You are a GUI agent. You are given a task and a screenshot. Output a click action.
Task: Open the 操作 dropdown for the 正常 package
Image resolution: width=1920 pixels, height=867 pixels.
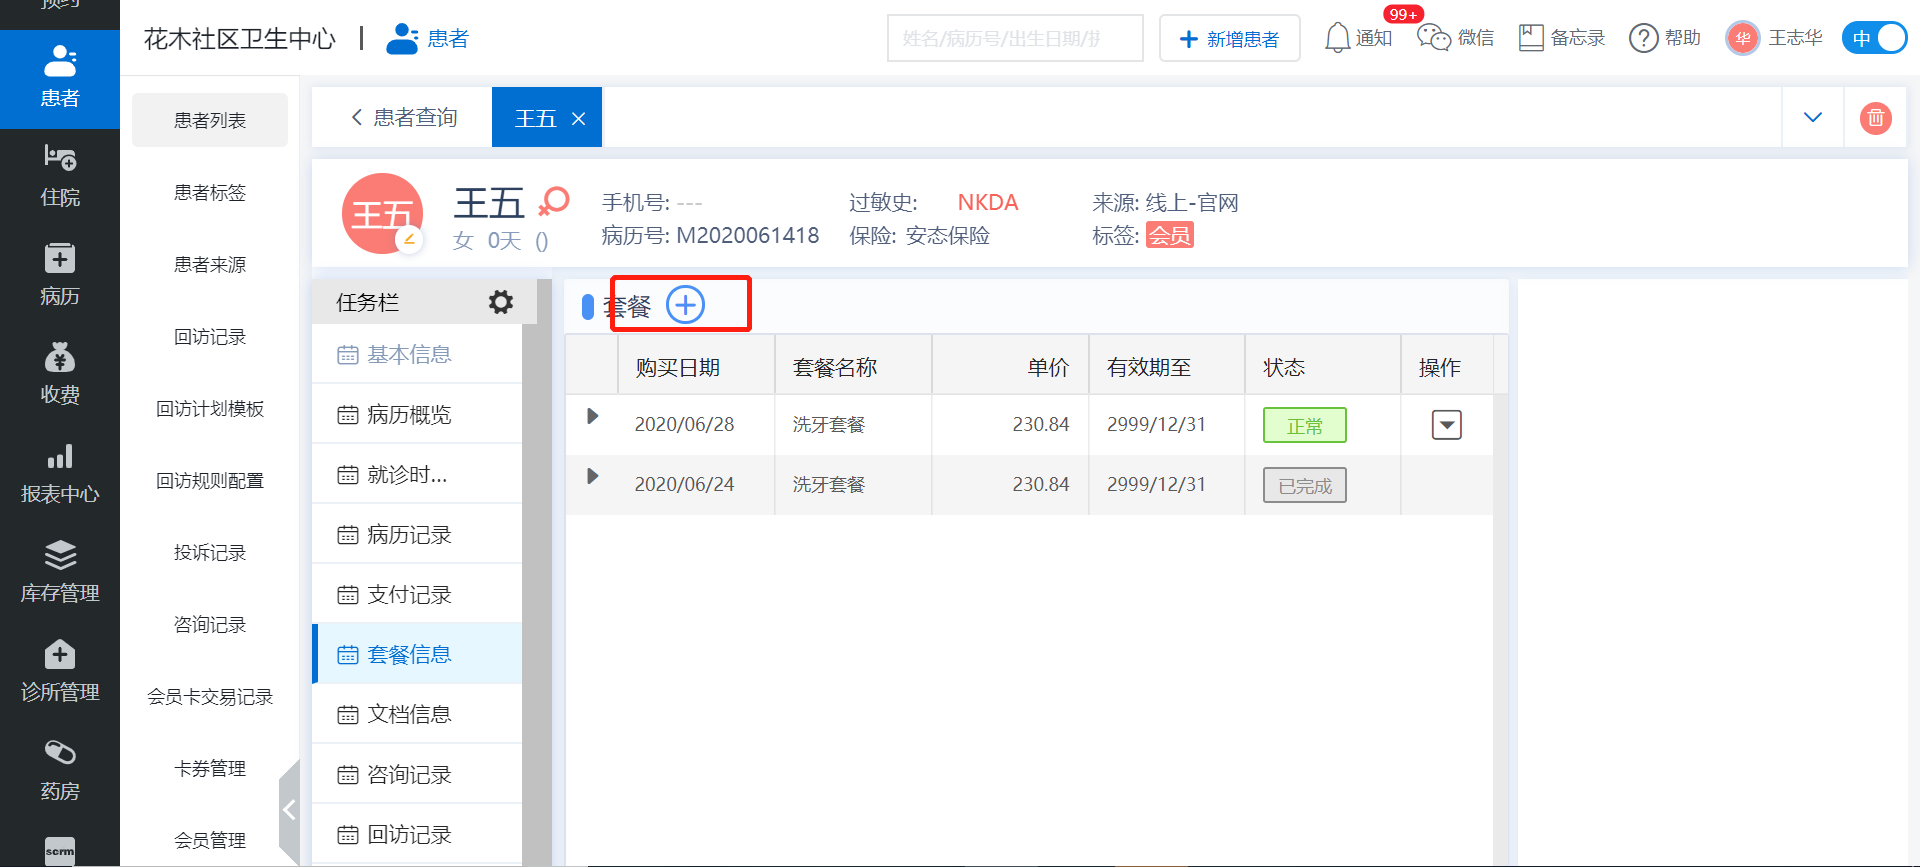[1447, 425]
